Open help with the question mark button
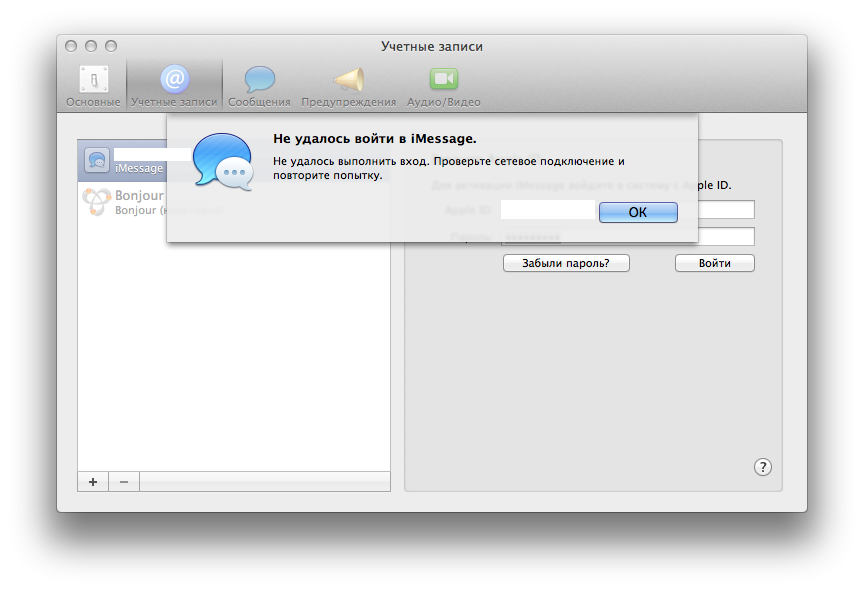Viewport: 864px width, 591px height. click(763, 467)
